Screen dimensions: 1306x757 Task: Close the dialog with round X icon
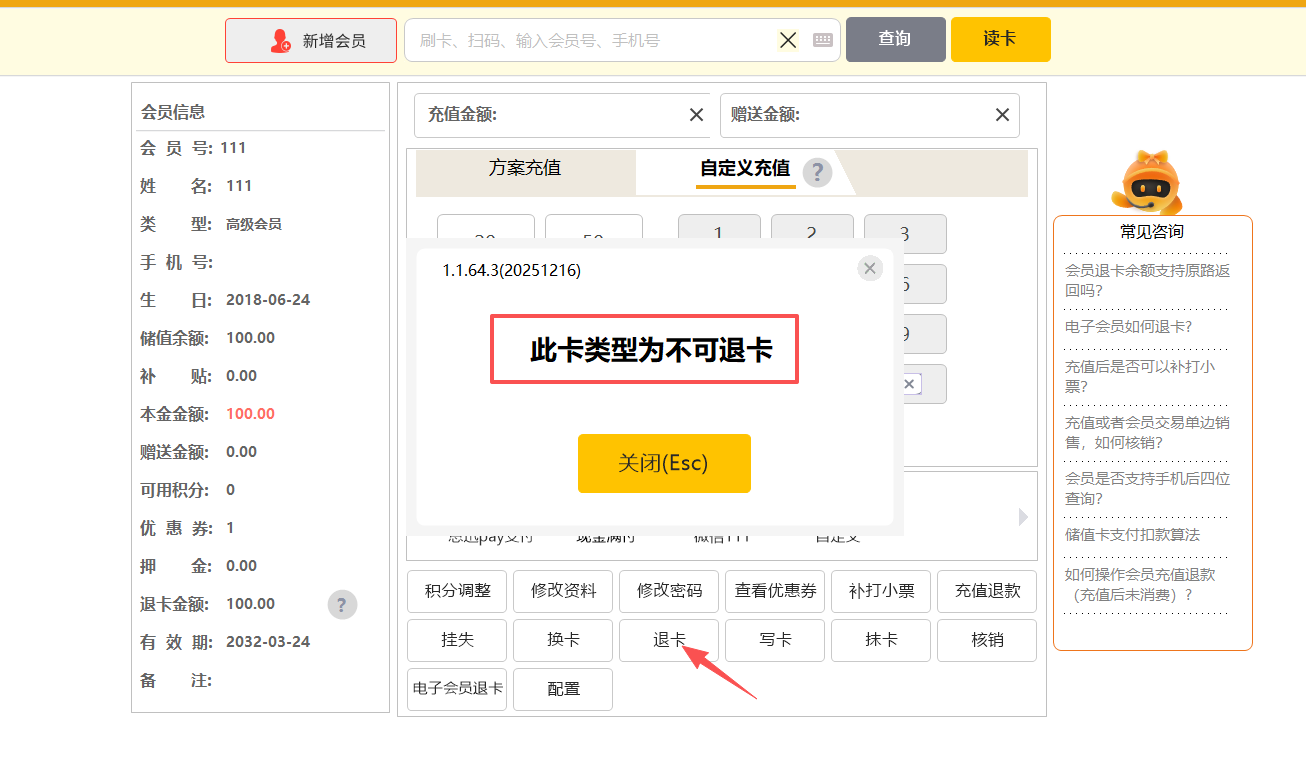pos(870,268)
